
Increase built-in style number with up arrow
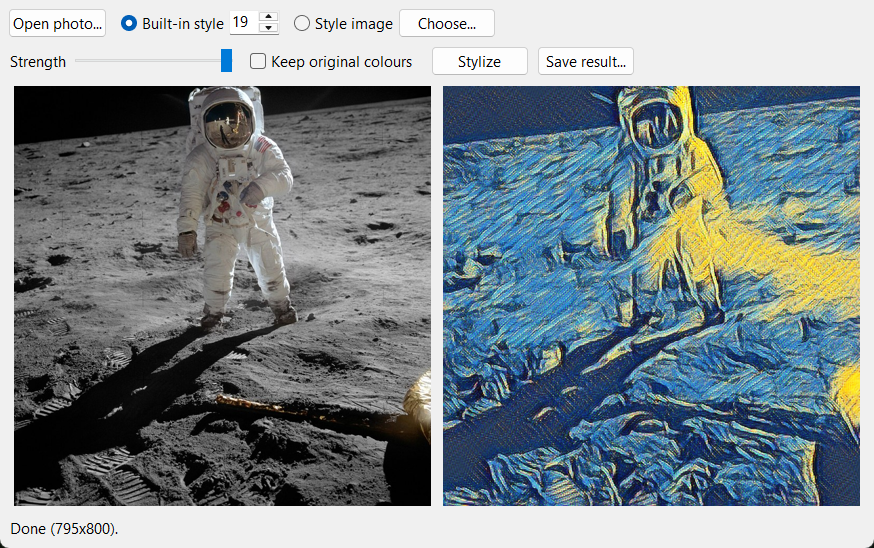click(x=269, y=17)
